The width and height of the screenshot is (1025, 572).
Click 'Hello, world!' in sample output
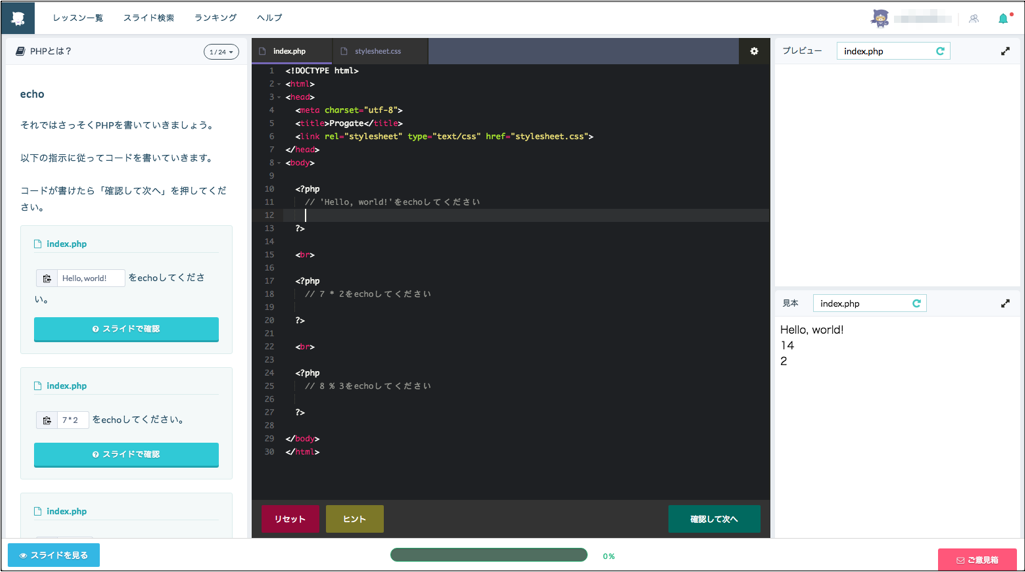[811, 330]
